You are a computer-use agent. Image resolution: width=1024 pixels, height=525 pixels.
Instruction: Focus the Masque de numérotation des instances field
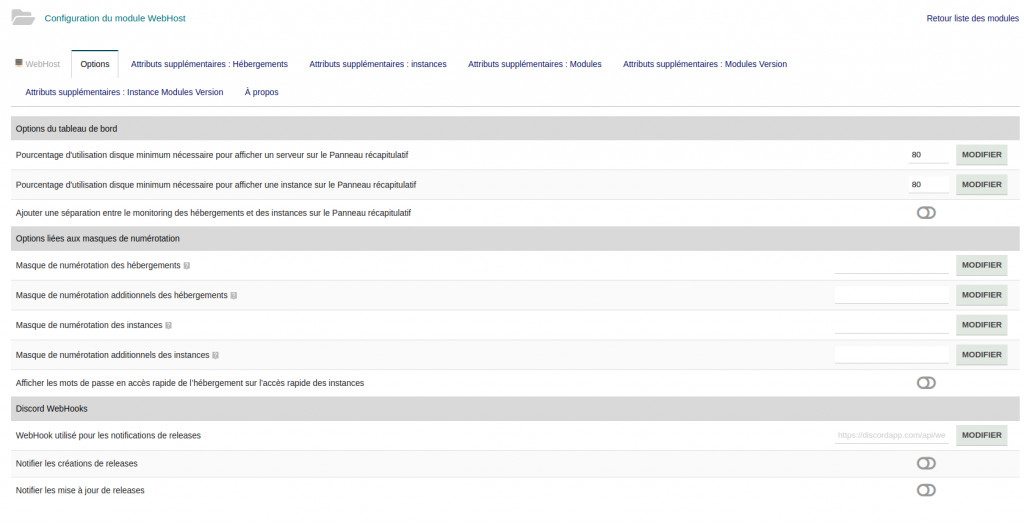(x=891, y=325)
